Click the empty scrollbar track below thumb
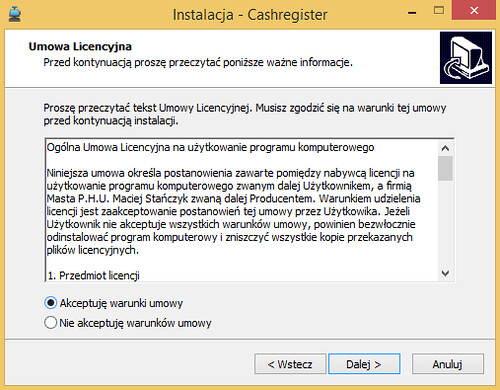 [x=445, y=223]
